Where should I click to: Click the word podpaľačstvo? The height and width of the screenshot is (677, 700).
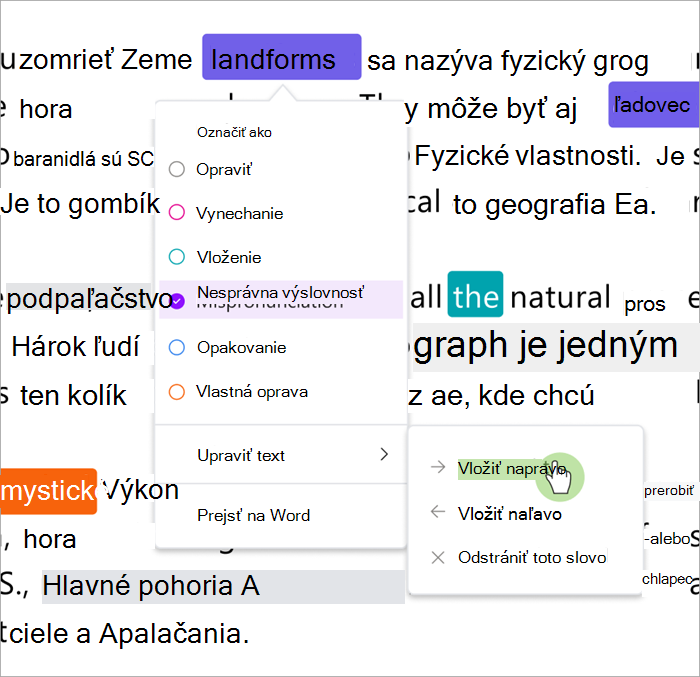(89, 300)
